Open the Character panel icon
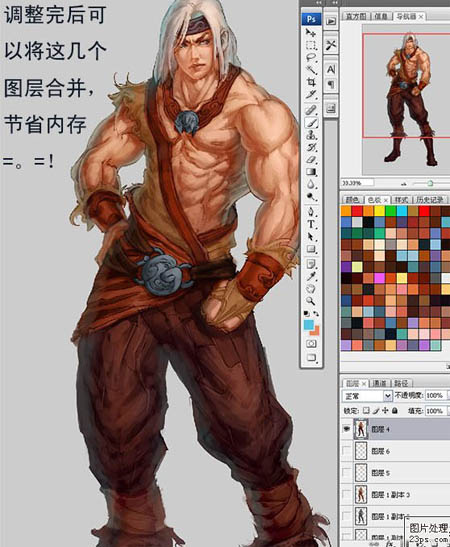Screen dimensions: 450x547 (x=331, y=69)
